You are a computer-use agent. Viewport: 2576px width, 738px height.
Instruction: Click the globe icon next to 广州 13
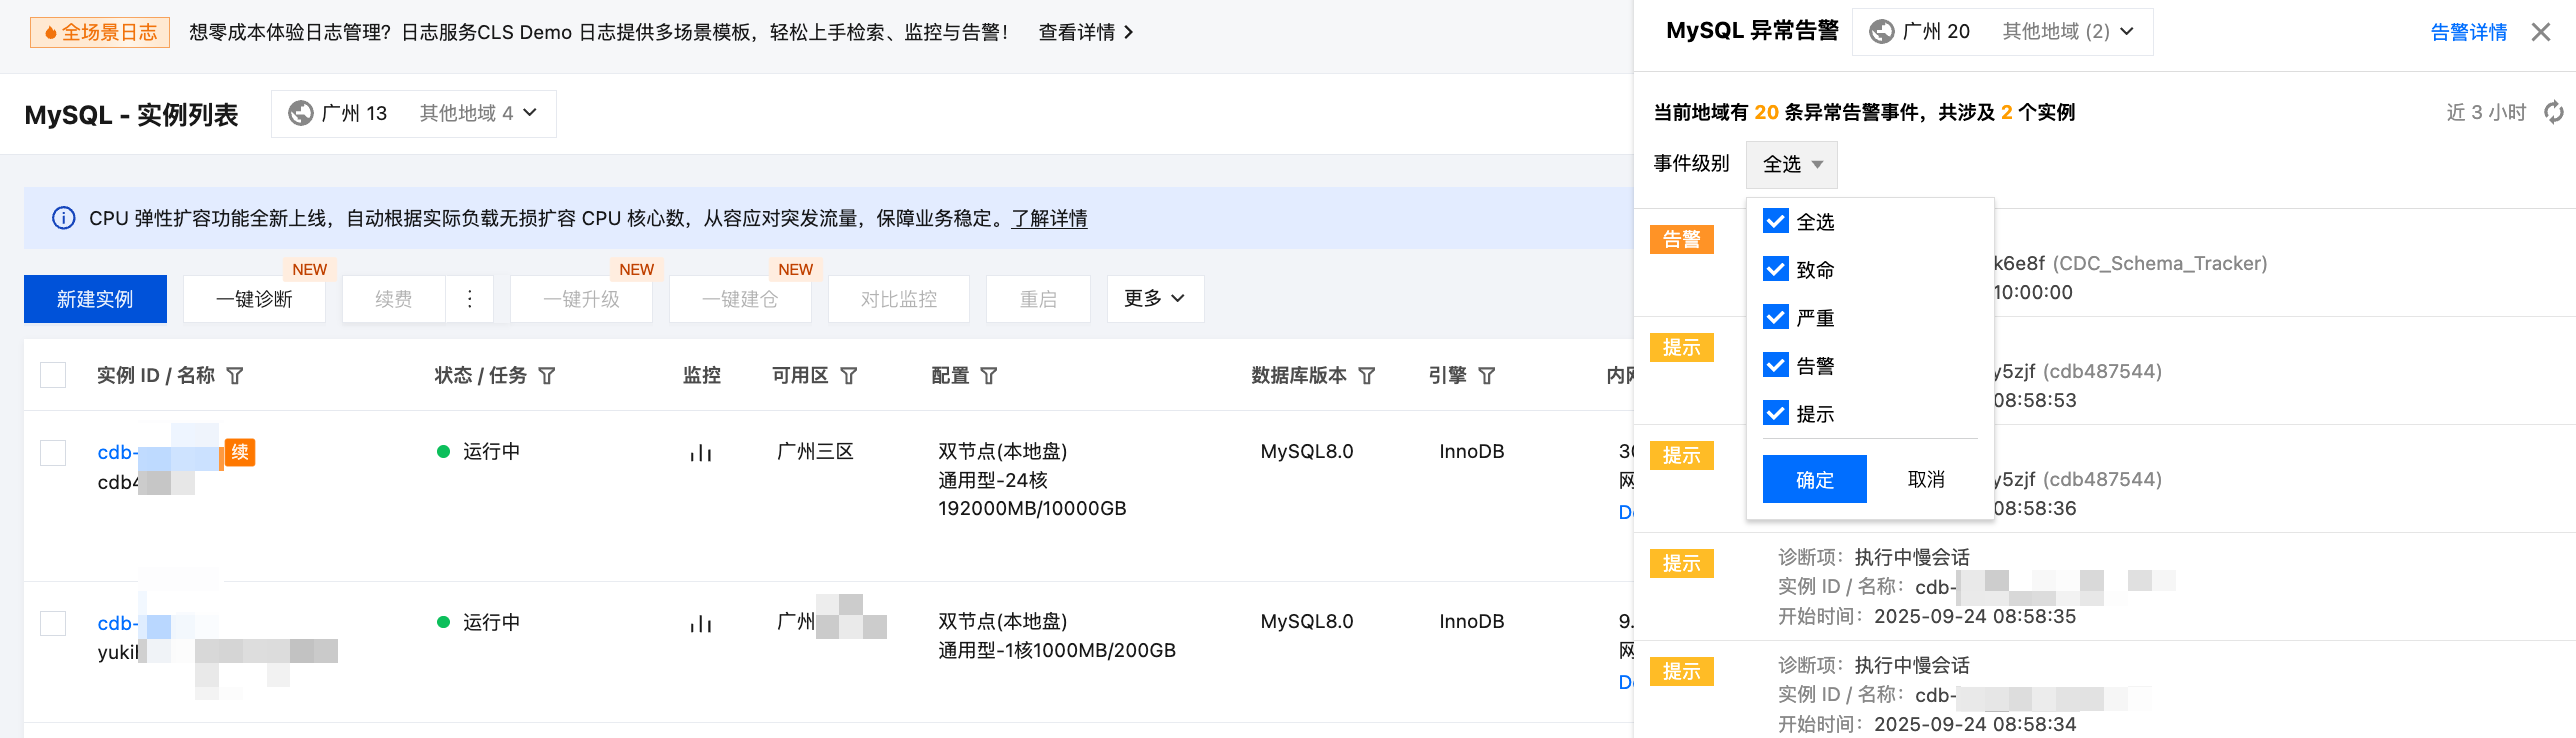[x=300, y=113]
